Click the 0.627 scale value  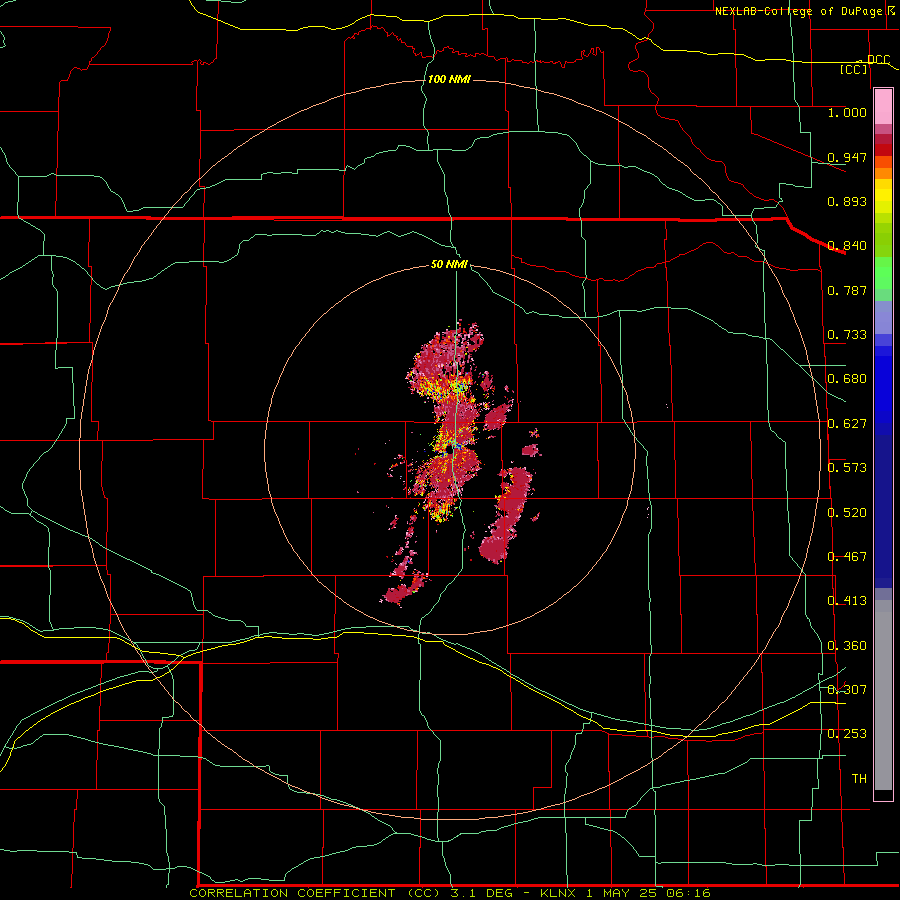(847, 424)
